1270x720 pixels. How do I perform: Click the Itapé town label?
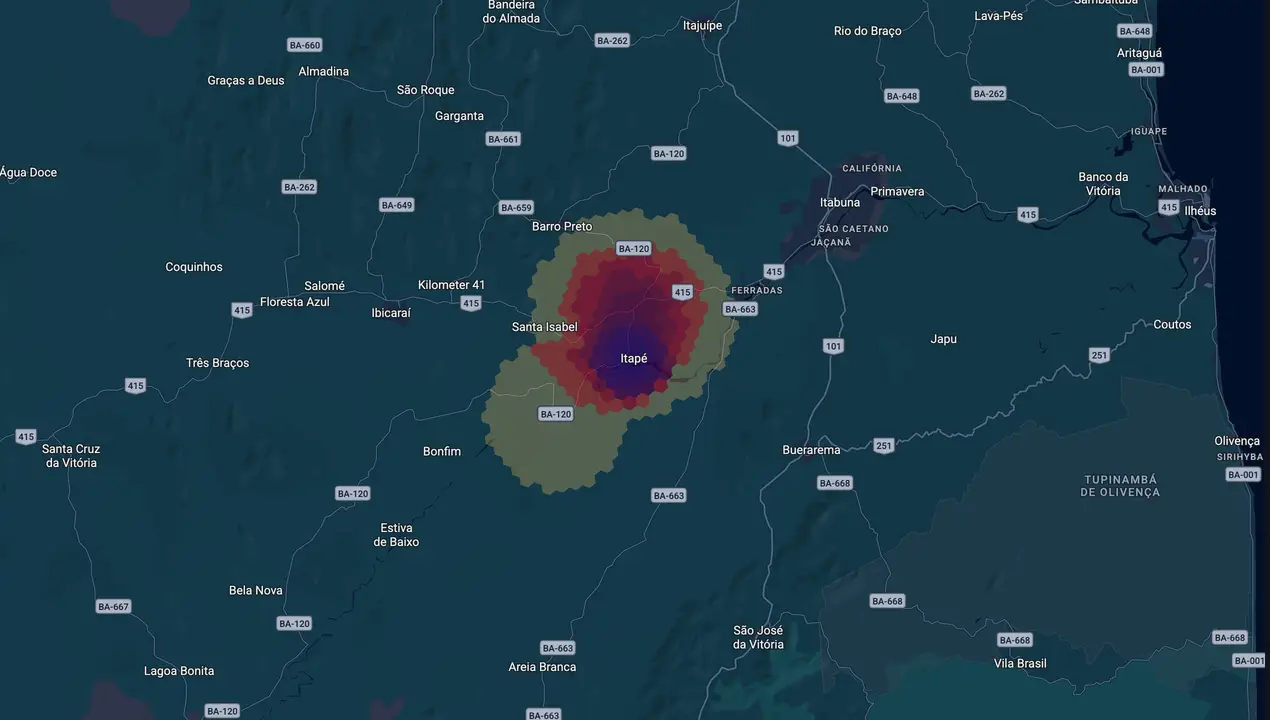click(634, 358)
